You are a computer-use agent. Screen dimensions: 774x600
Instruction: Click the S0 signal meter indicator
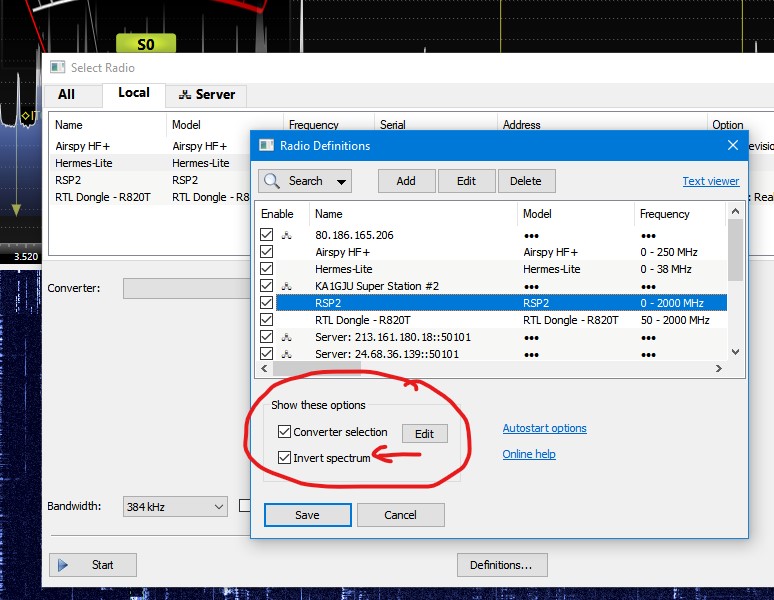tap(146, 44)
